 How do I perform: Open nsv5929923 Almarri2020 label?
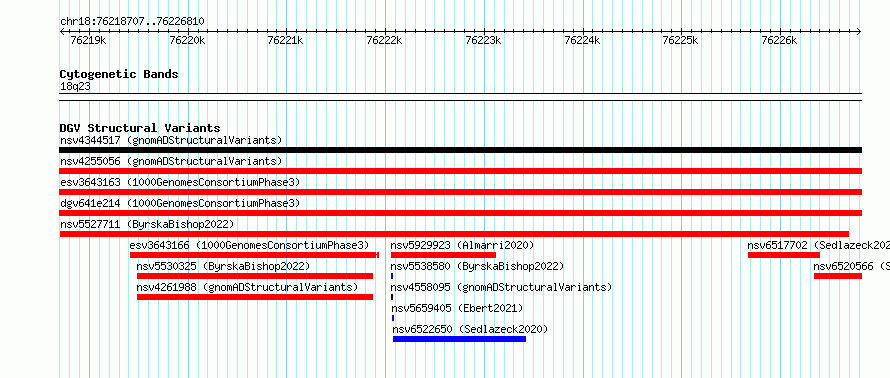click(462, 245)
